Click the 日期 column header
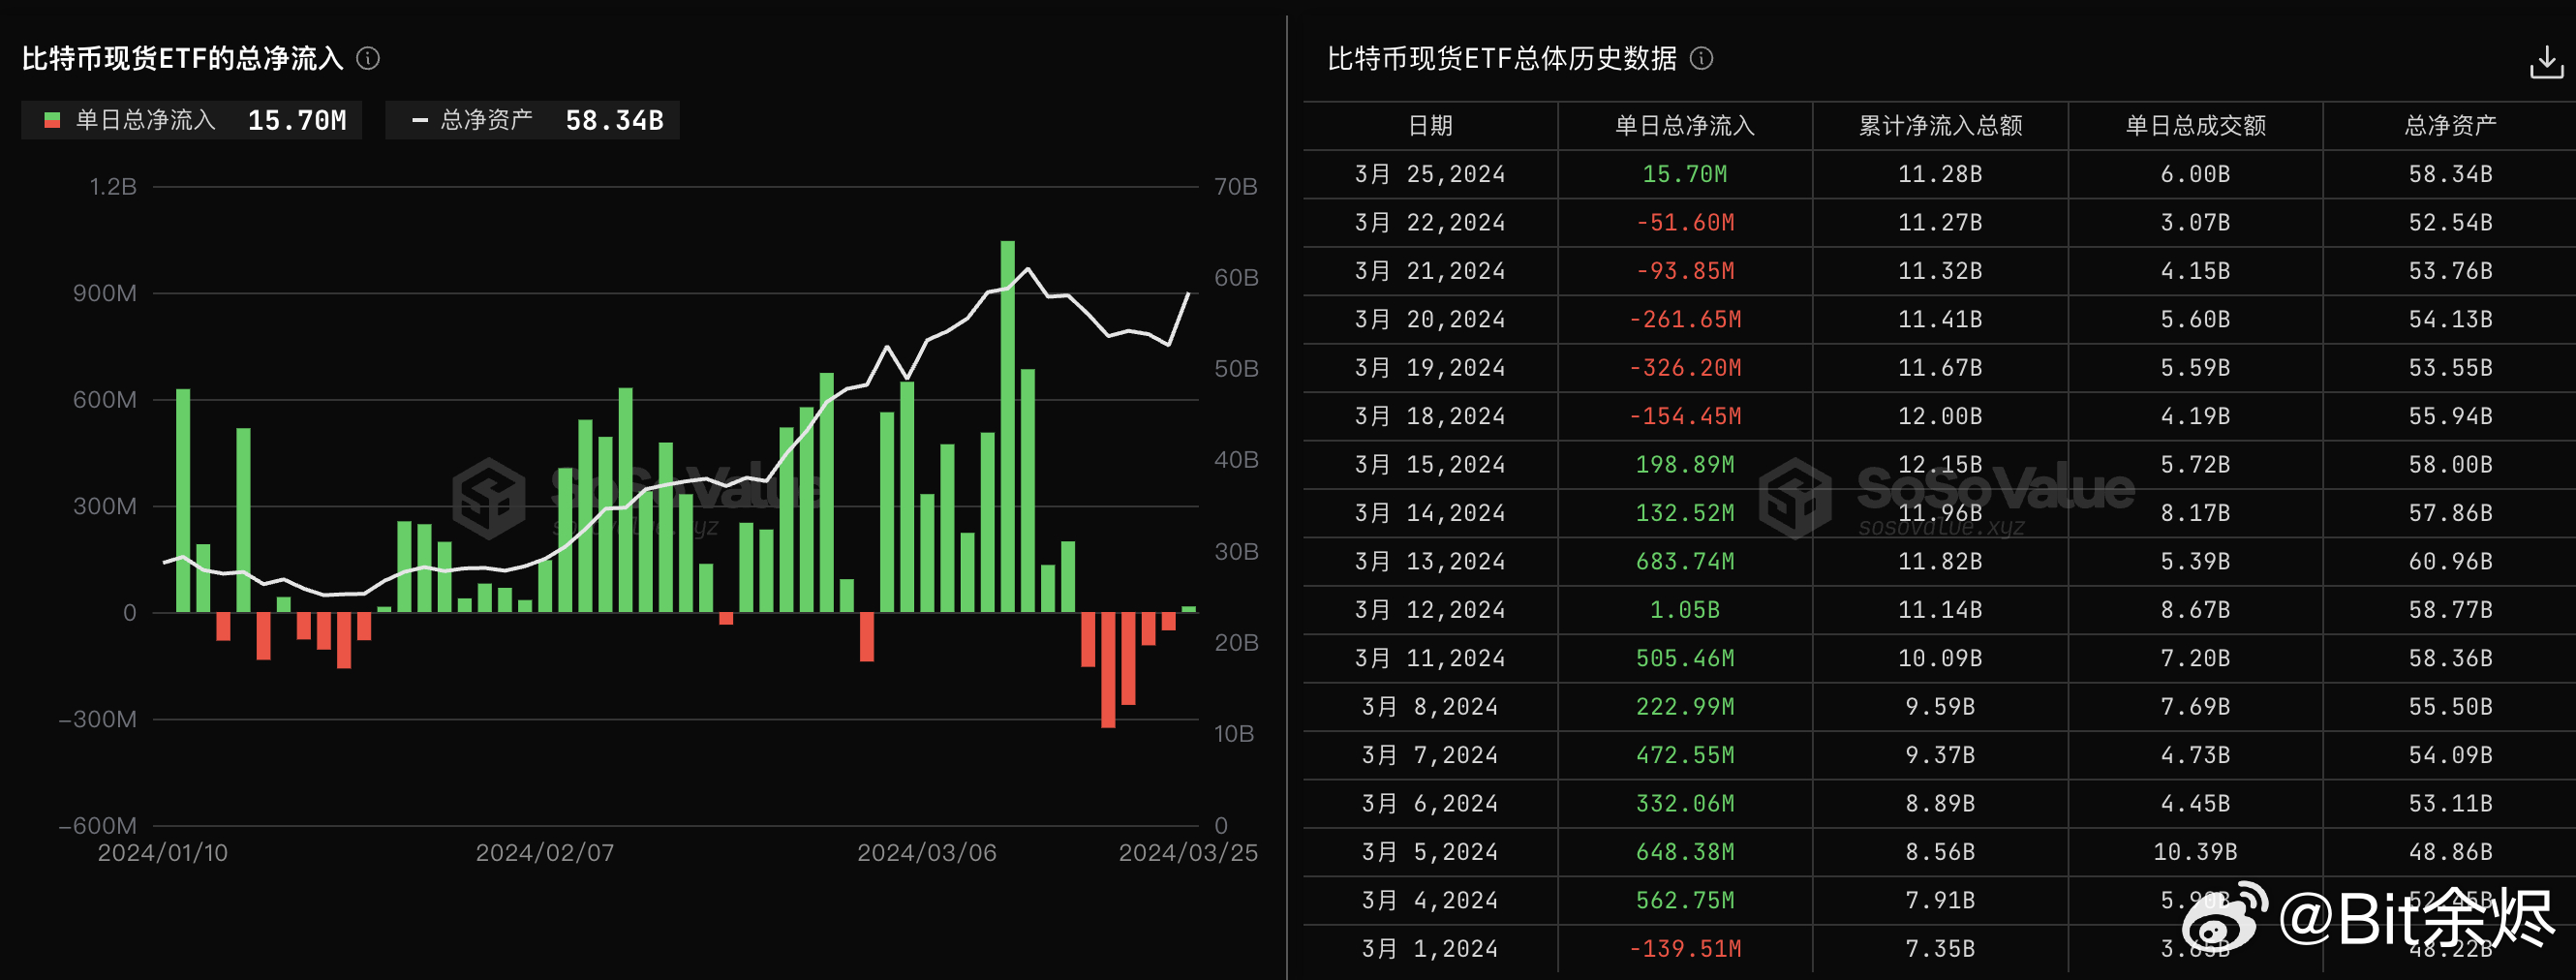 1430,126
